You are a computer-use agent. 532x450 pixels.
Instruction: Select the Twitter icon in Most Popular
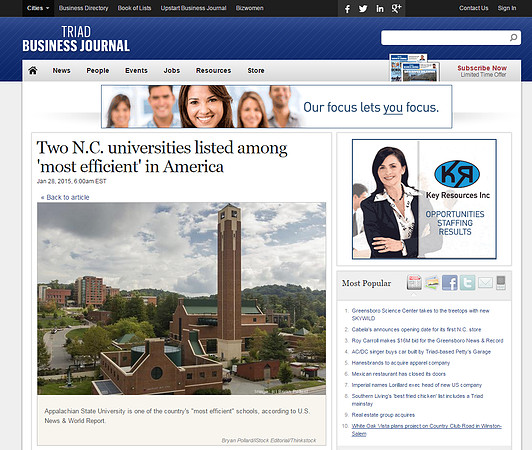467,282
